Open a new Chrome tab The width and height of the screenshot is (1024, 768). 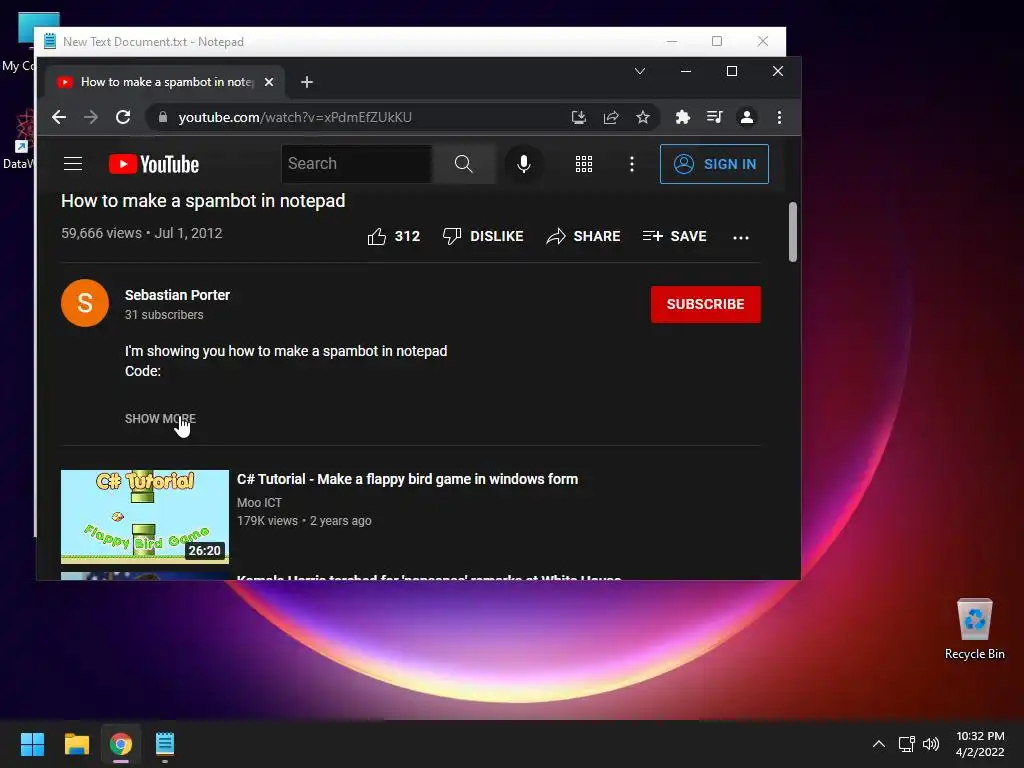(x=307, y=82)
